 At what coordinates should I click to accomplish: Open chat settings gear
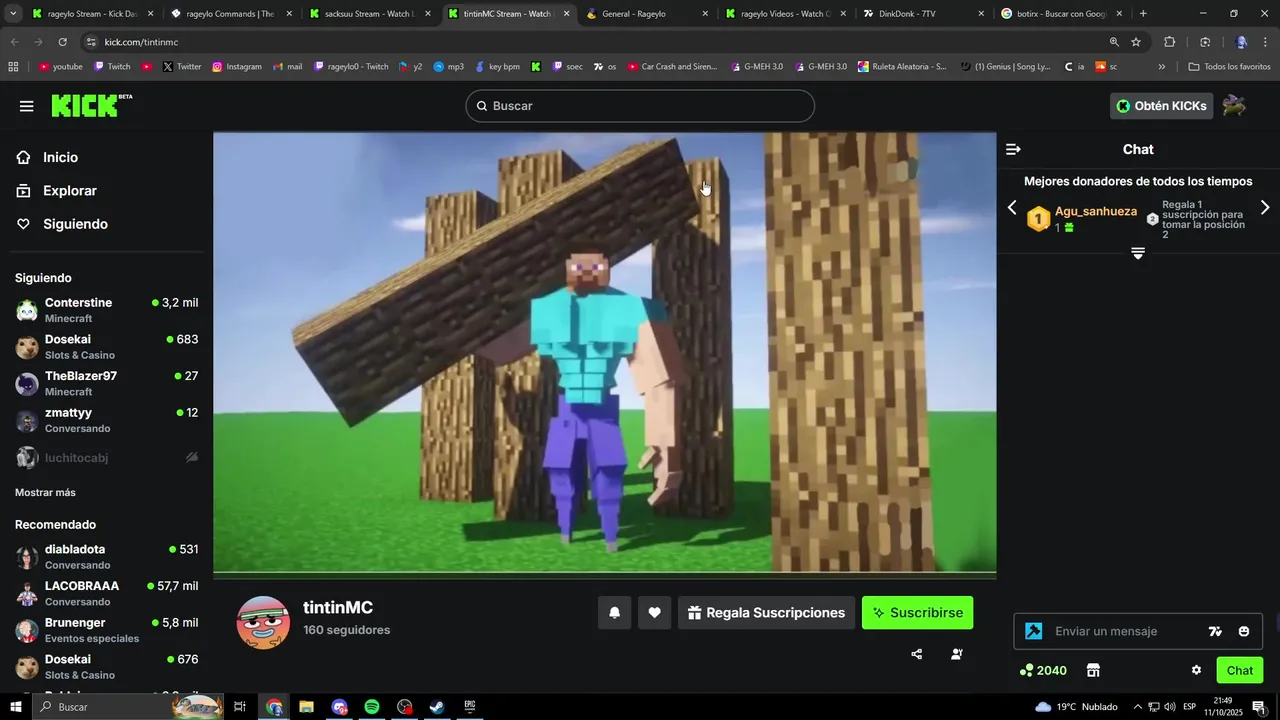pos(1196,670)
